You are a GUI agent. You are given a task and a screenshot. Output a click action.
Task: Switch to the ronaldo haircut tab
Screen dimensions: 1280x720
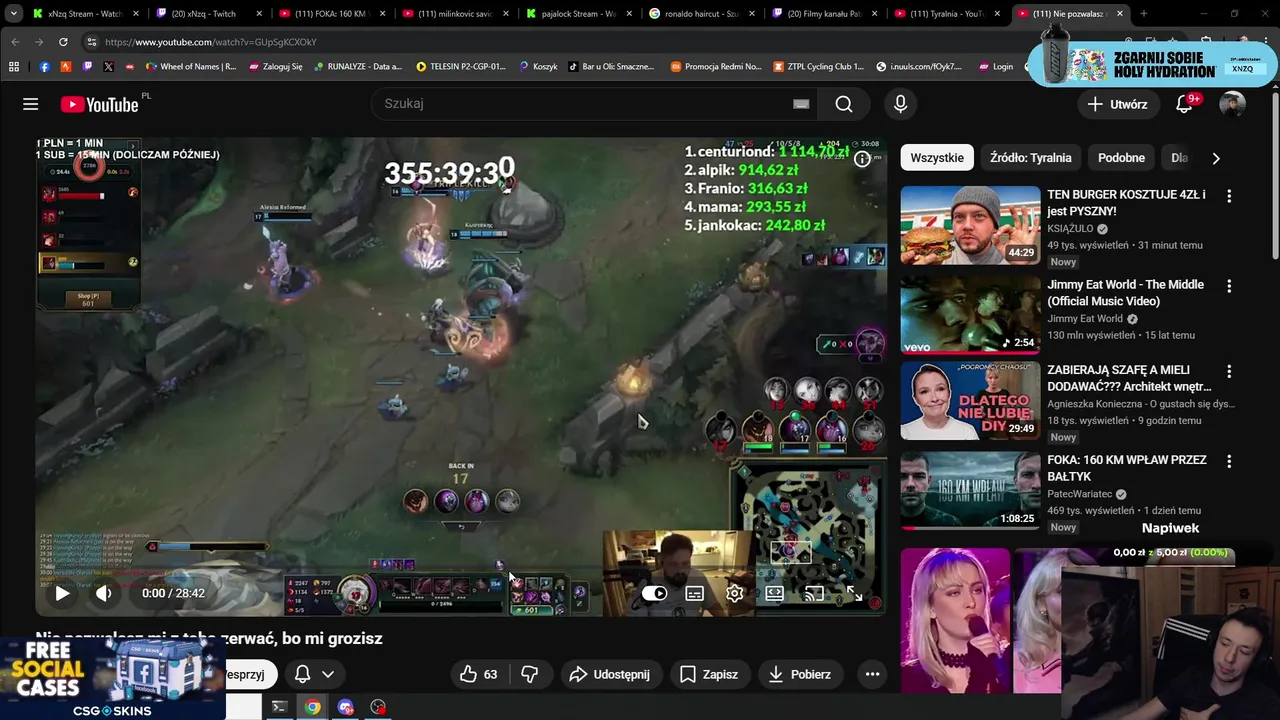[703, 14]
